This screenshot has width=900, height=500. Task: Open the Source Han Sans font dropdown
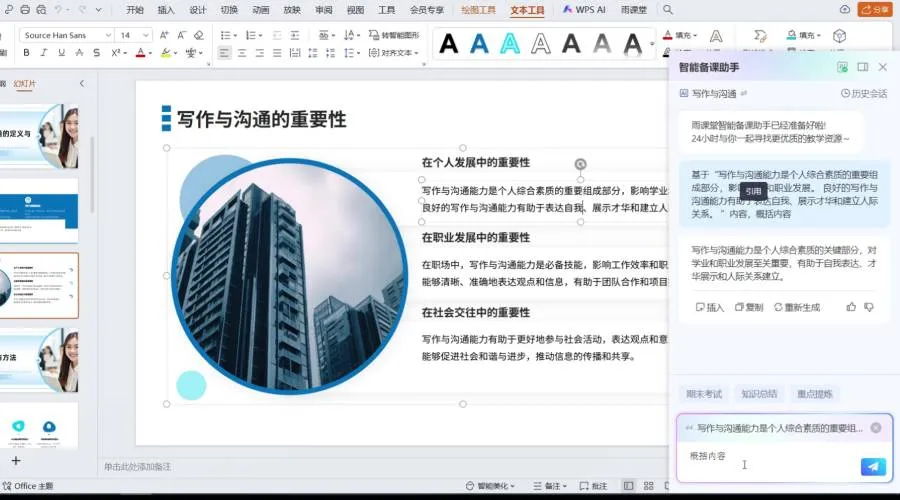108,35
